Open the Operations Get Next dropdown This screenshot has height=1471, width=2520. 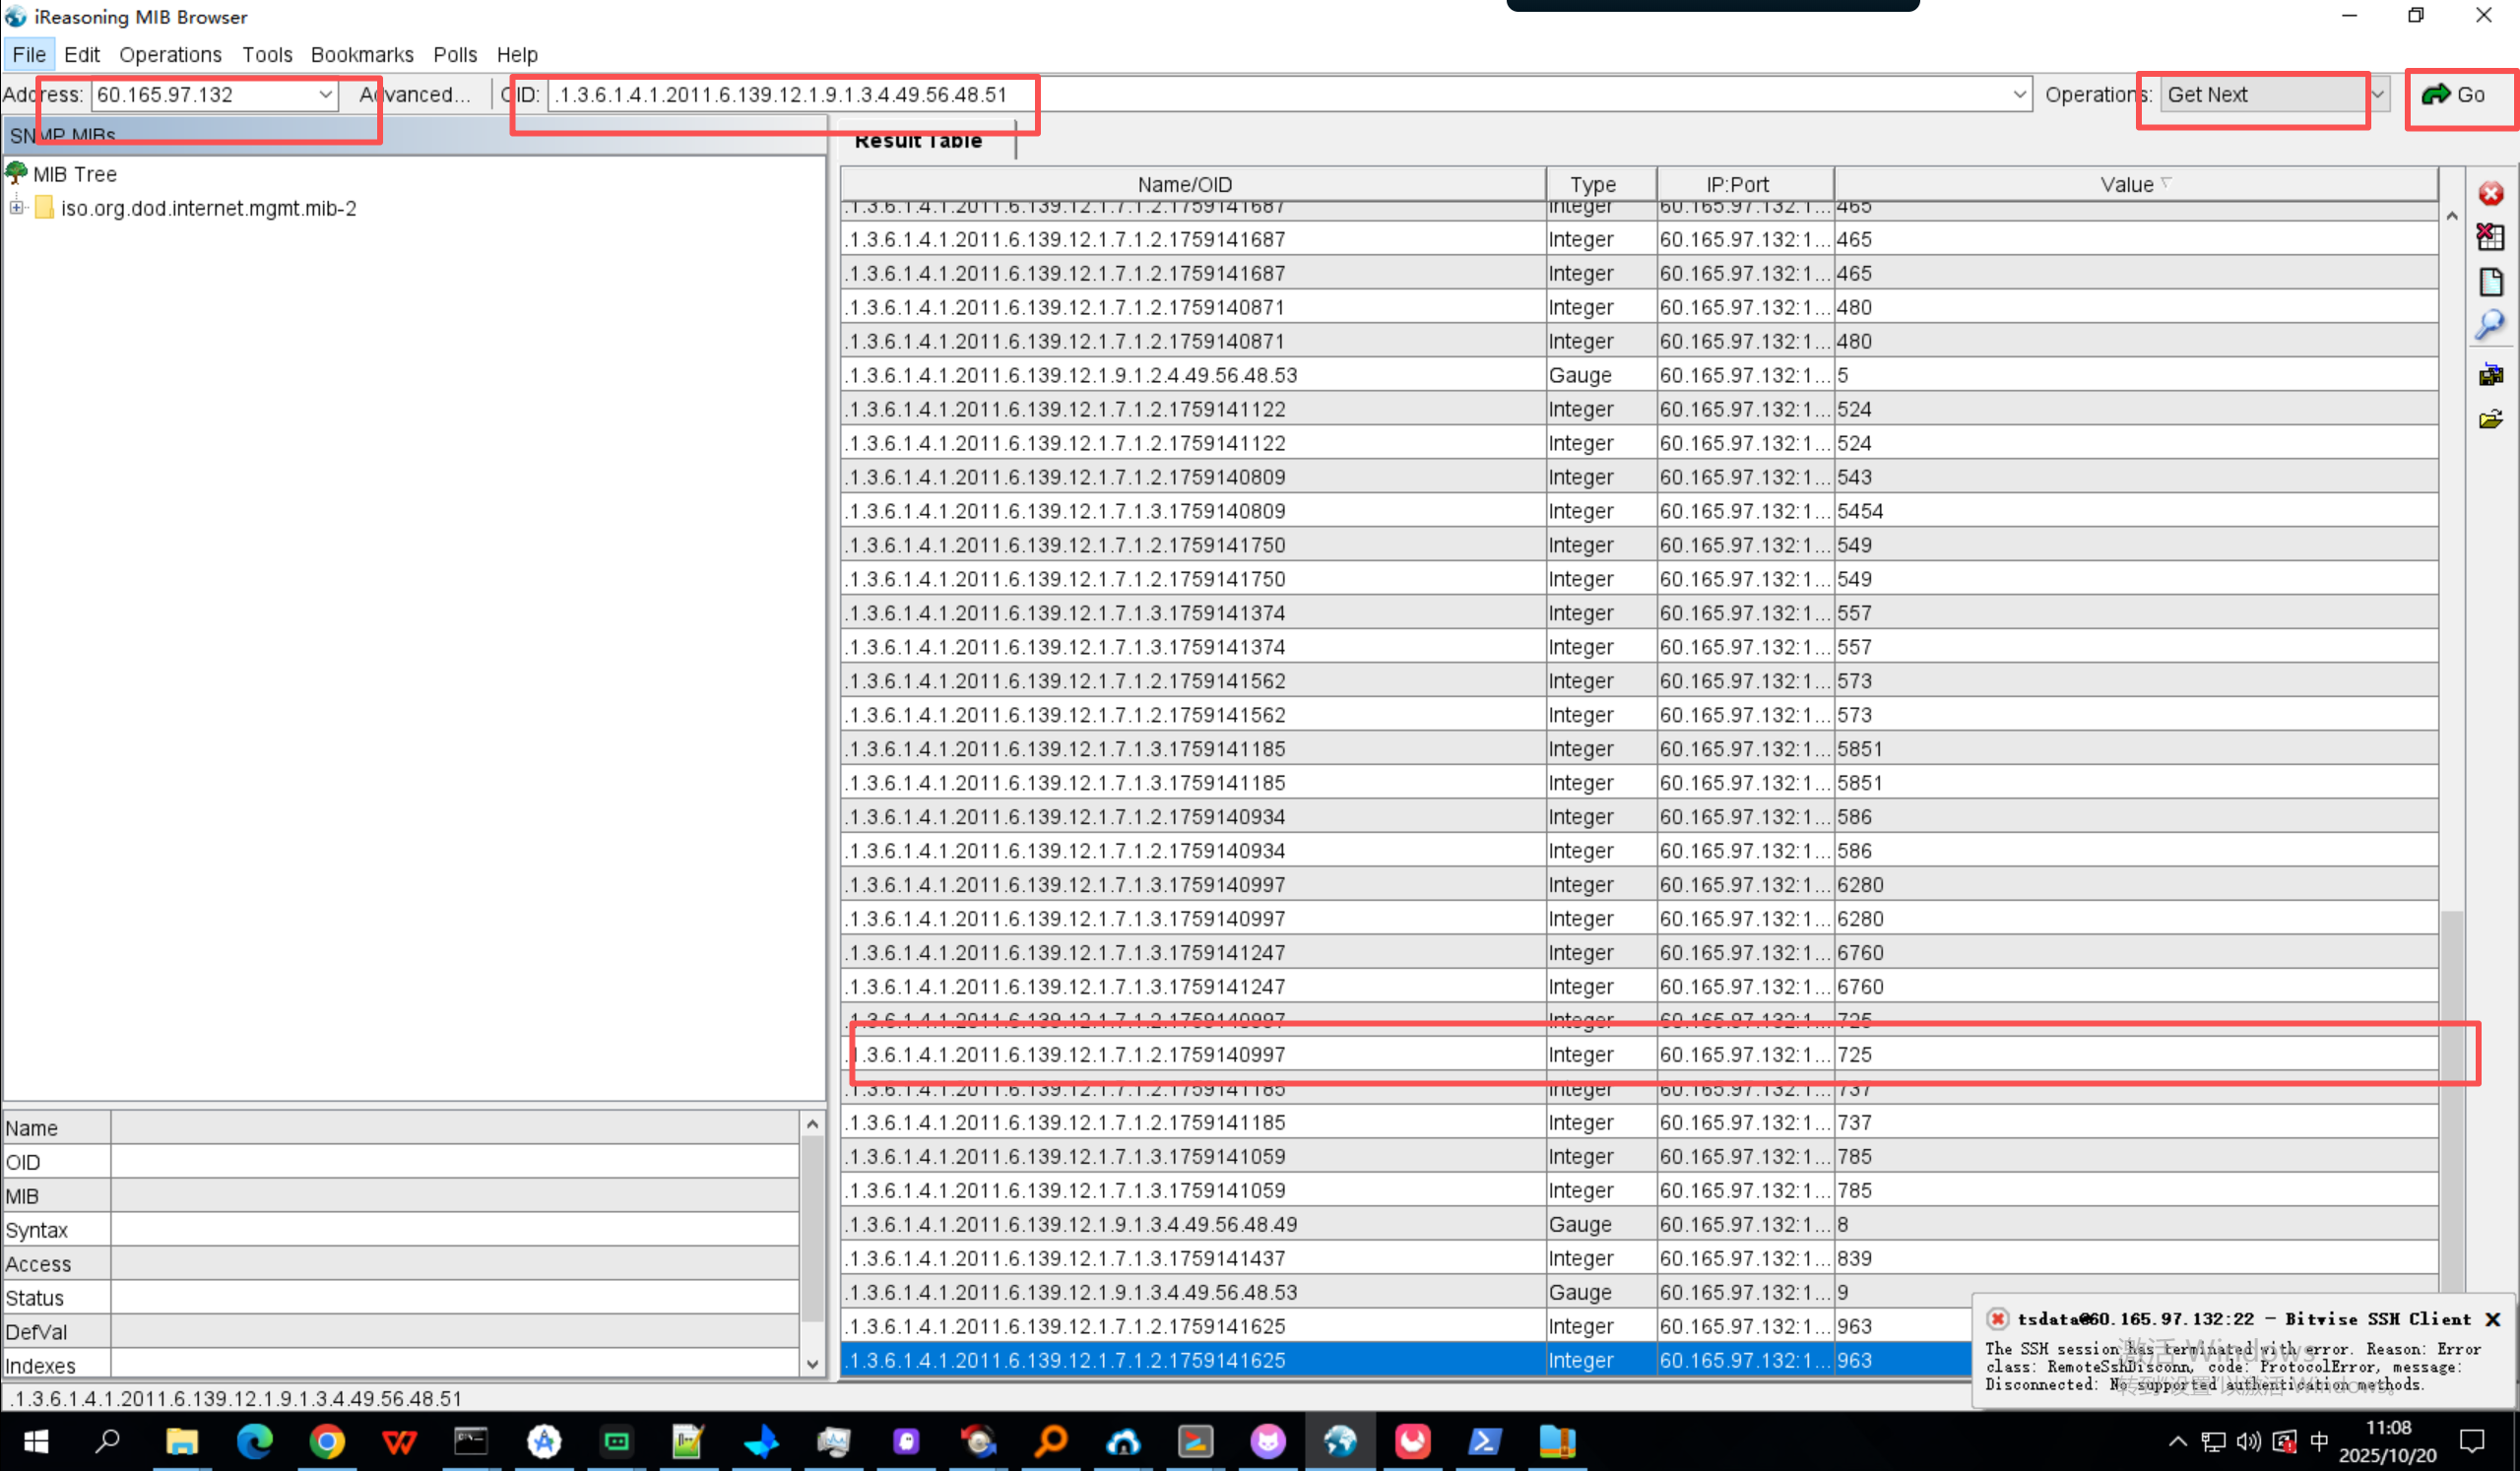click(2377, 95)
